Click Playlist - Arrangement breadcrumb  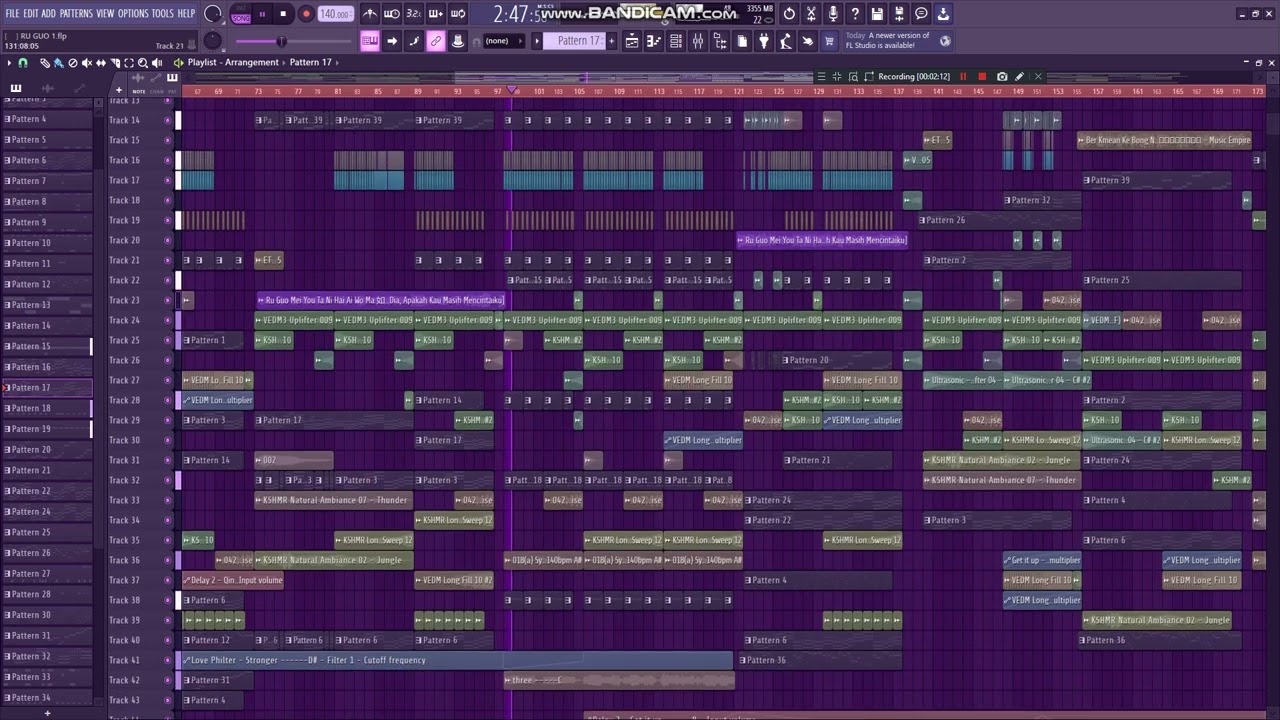[x=233, y=62]
